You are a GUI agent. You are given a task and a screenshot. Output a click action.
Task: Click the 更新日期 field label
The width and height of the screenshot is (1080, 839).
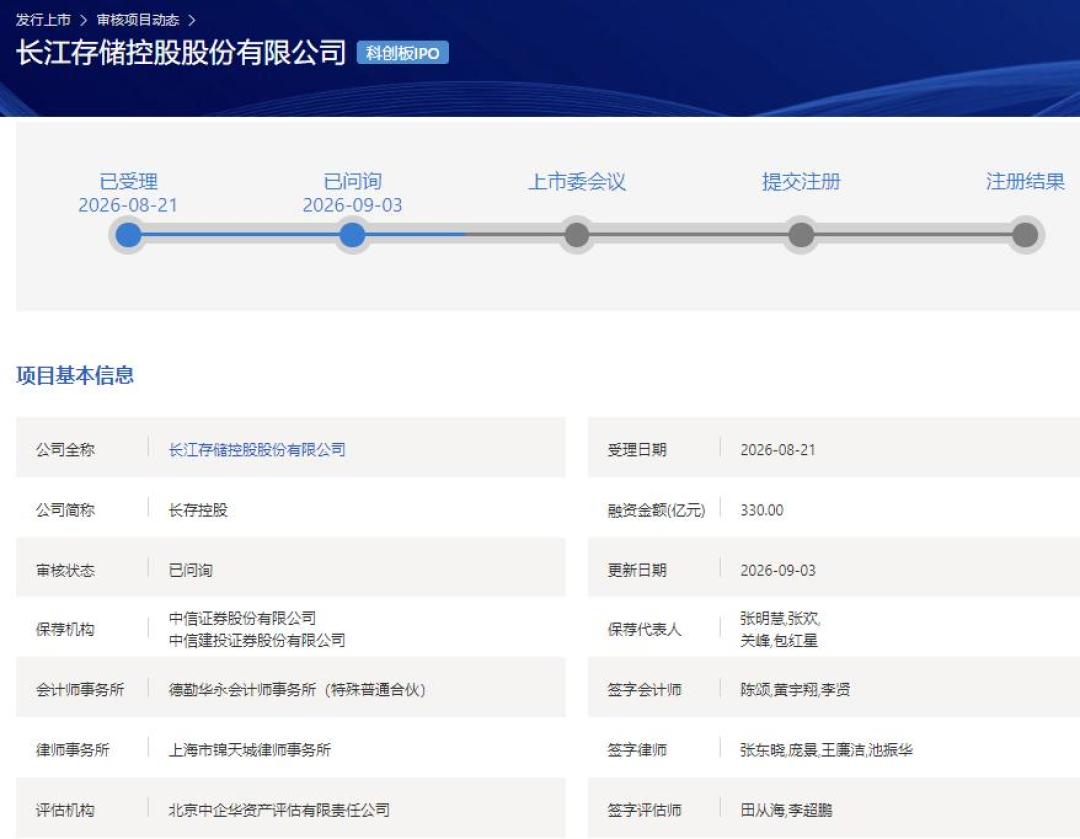coord(637,570)
